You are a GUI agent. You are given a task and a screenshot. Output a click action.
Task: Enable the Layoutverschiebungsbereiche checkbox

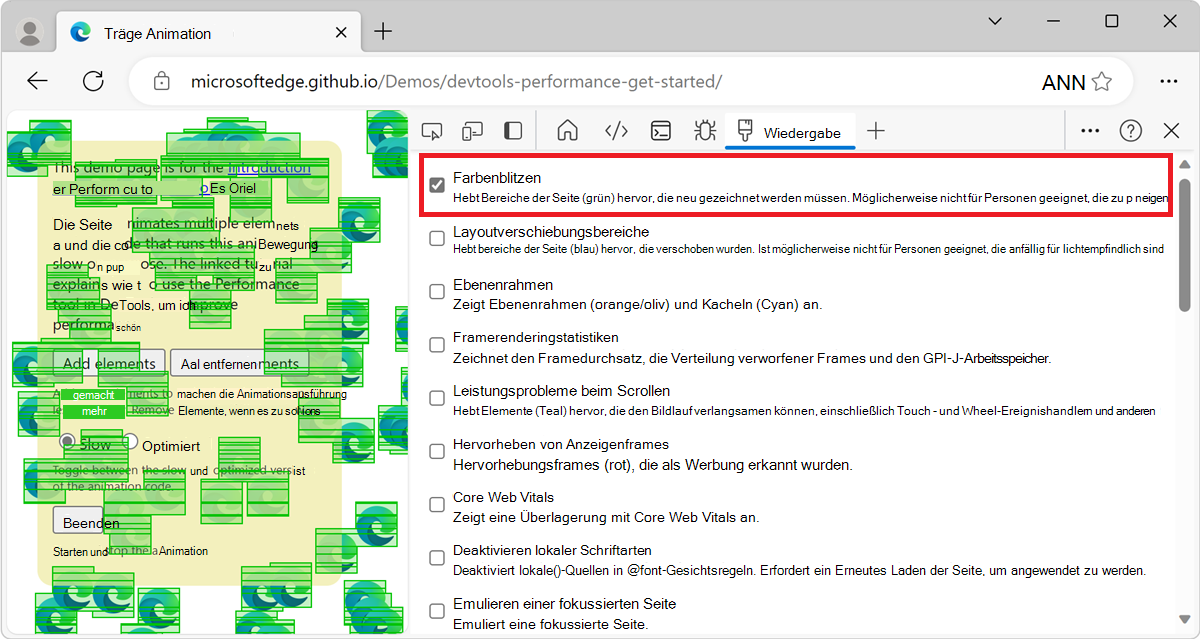pos(437,238)
